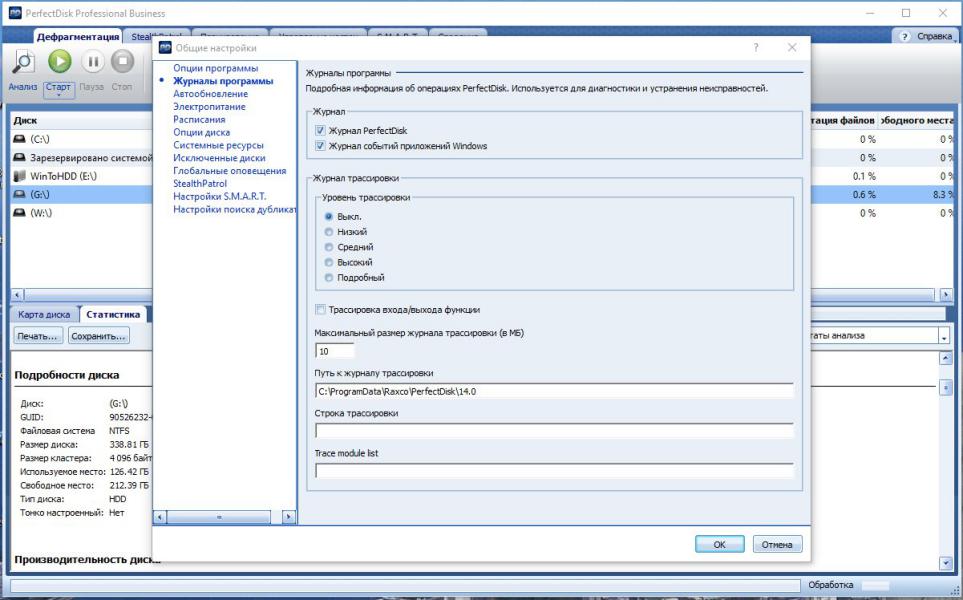963x600 pixels.
Task: Uncheck the Журнал PerfectDisk checkbox
Action: (320, 131)
